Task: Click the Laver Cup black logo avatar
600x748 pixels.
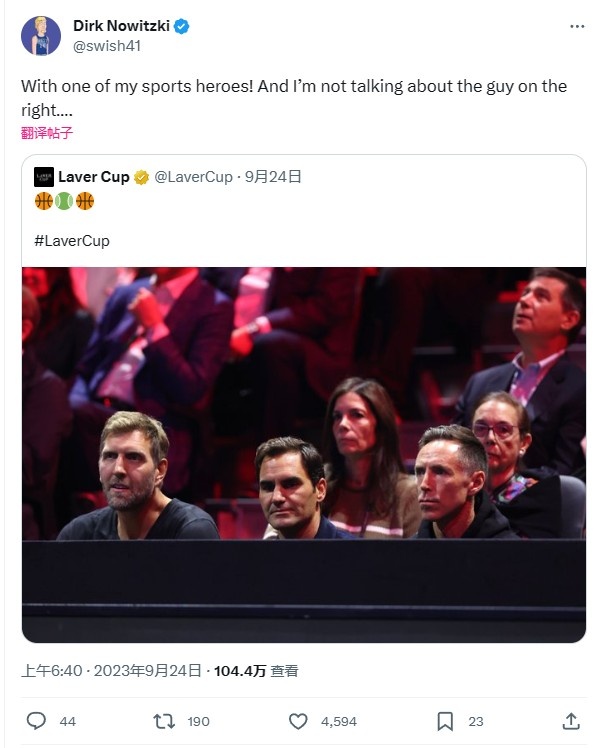Action: [x=44, y=177]
